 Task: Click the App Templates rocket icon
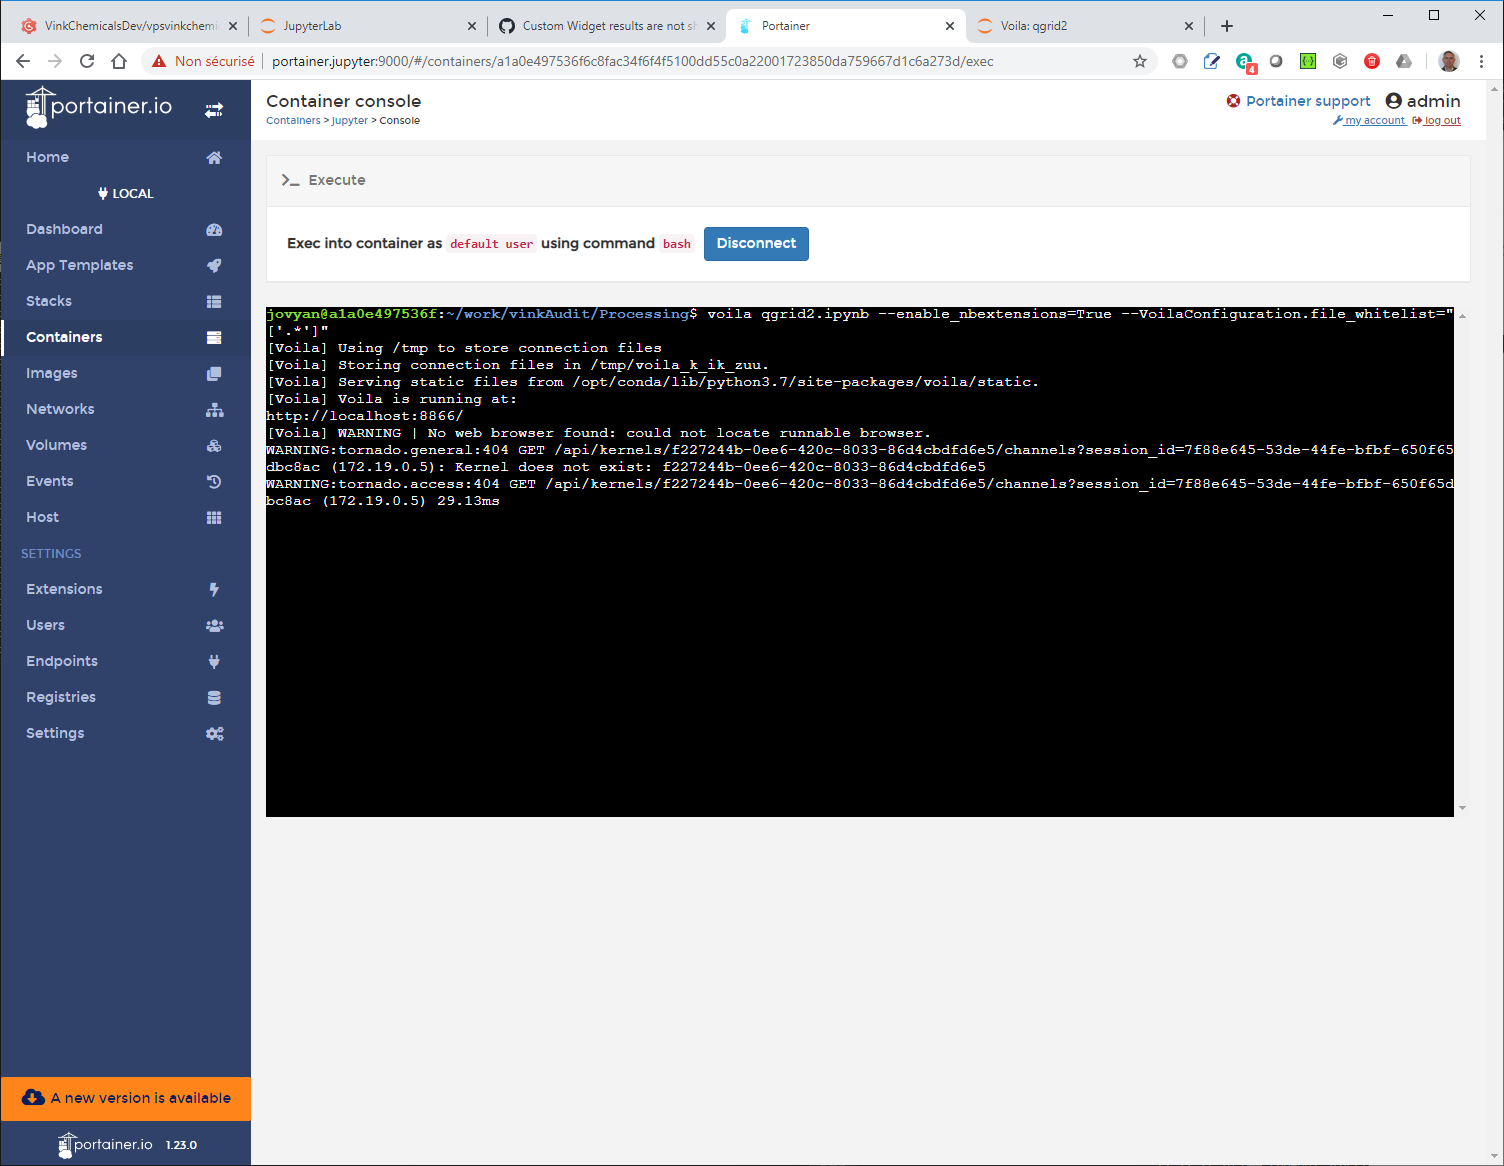(x=214, y=265)
